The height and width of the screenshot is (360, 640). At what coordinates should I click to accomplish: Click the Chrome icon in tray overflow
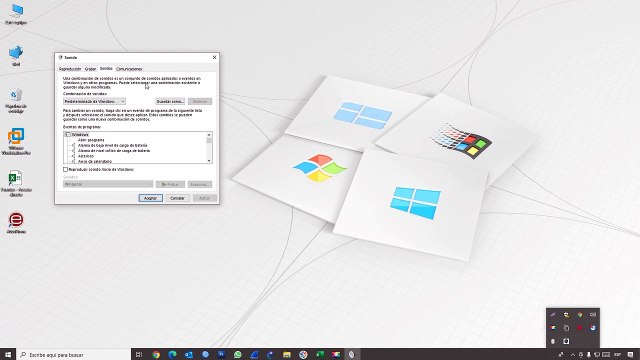pos(580,315)
